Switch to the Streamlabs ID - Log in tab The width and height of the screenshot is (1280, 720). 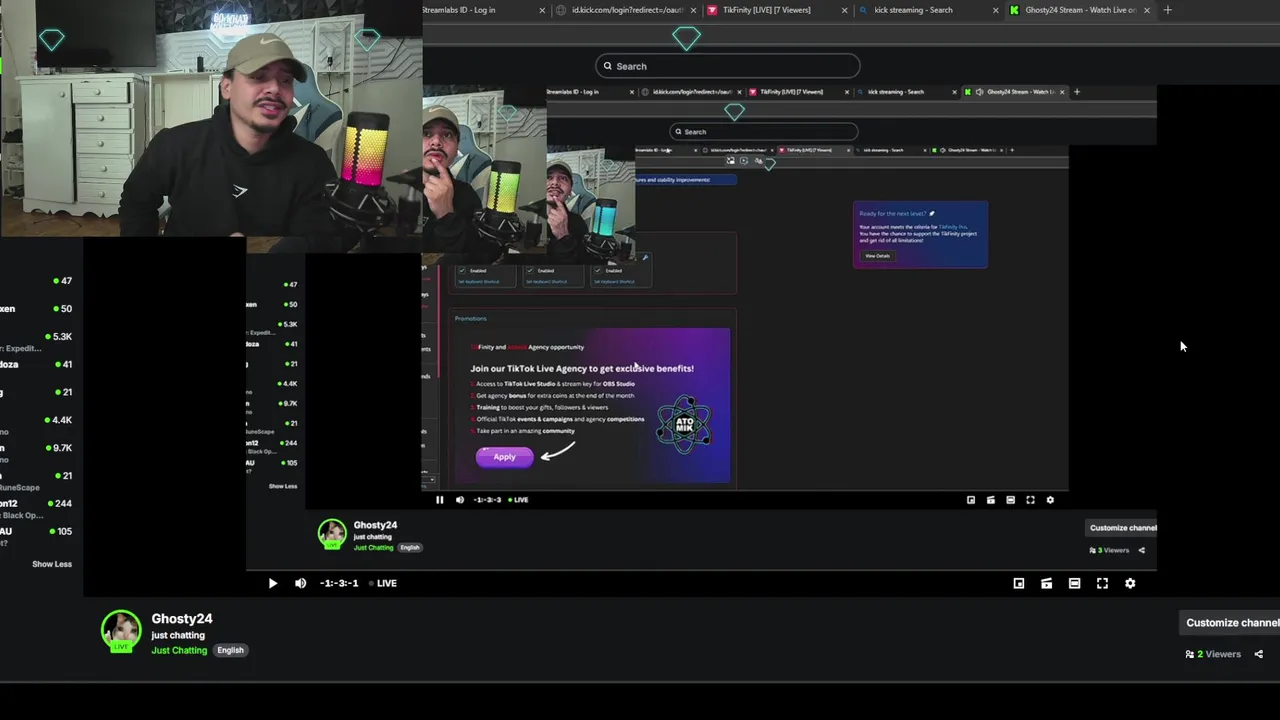tap(460, 10)
